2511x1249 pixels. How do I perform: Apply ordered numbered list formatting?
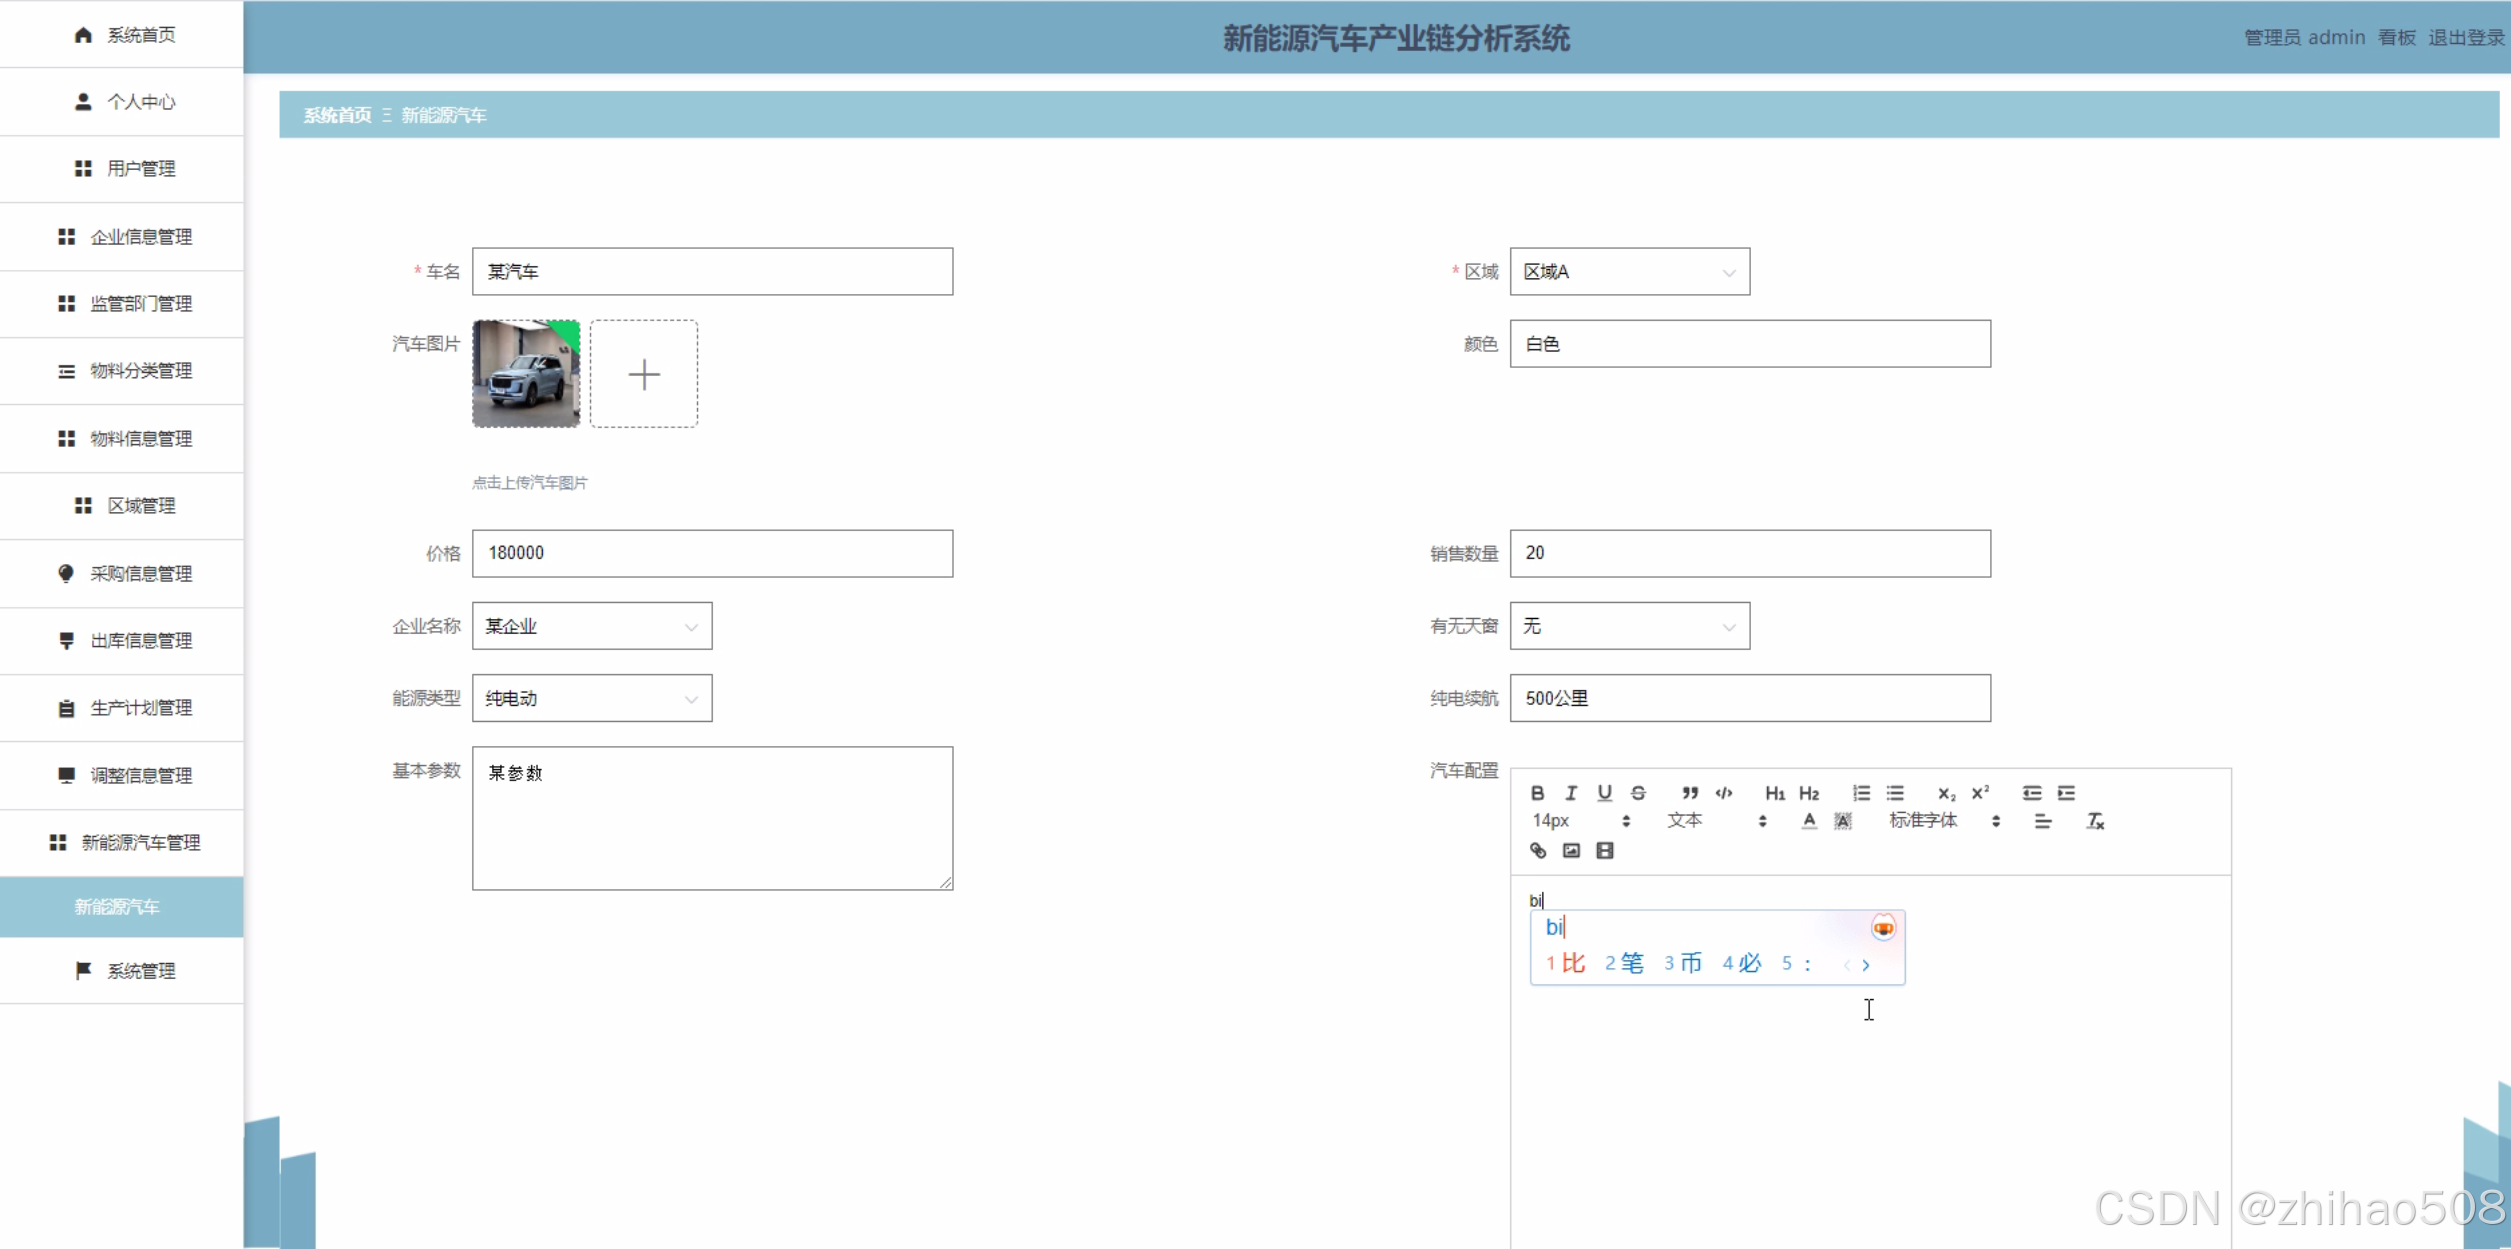1861,793
